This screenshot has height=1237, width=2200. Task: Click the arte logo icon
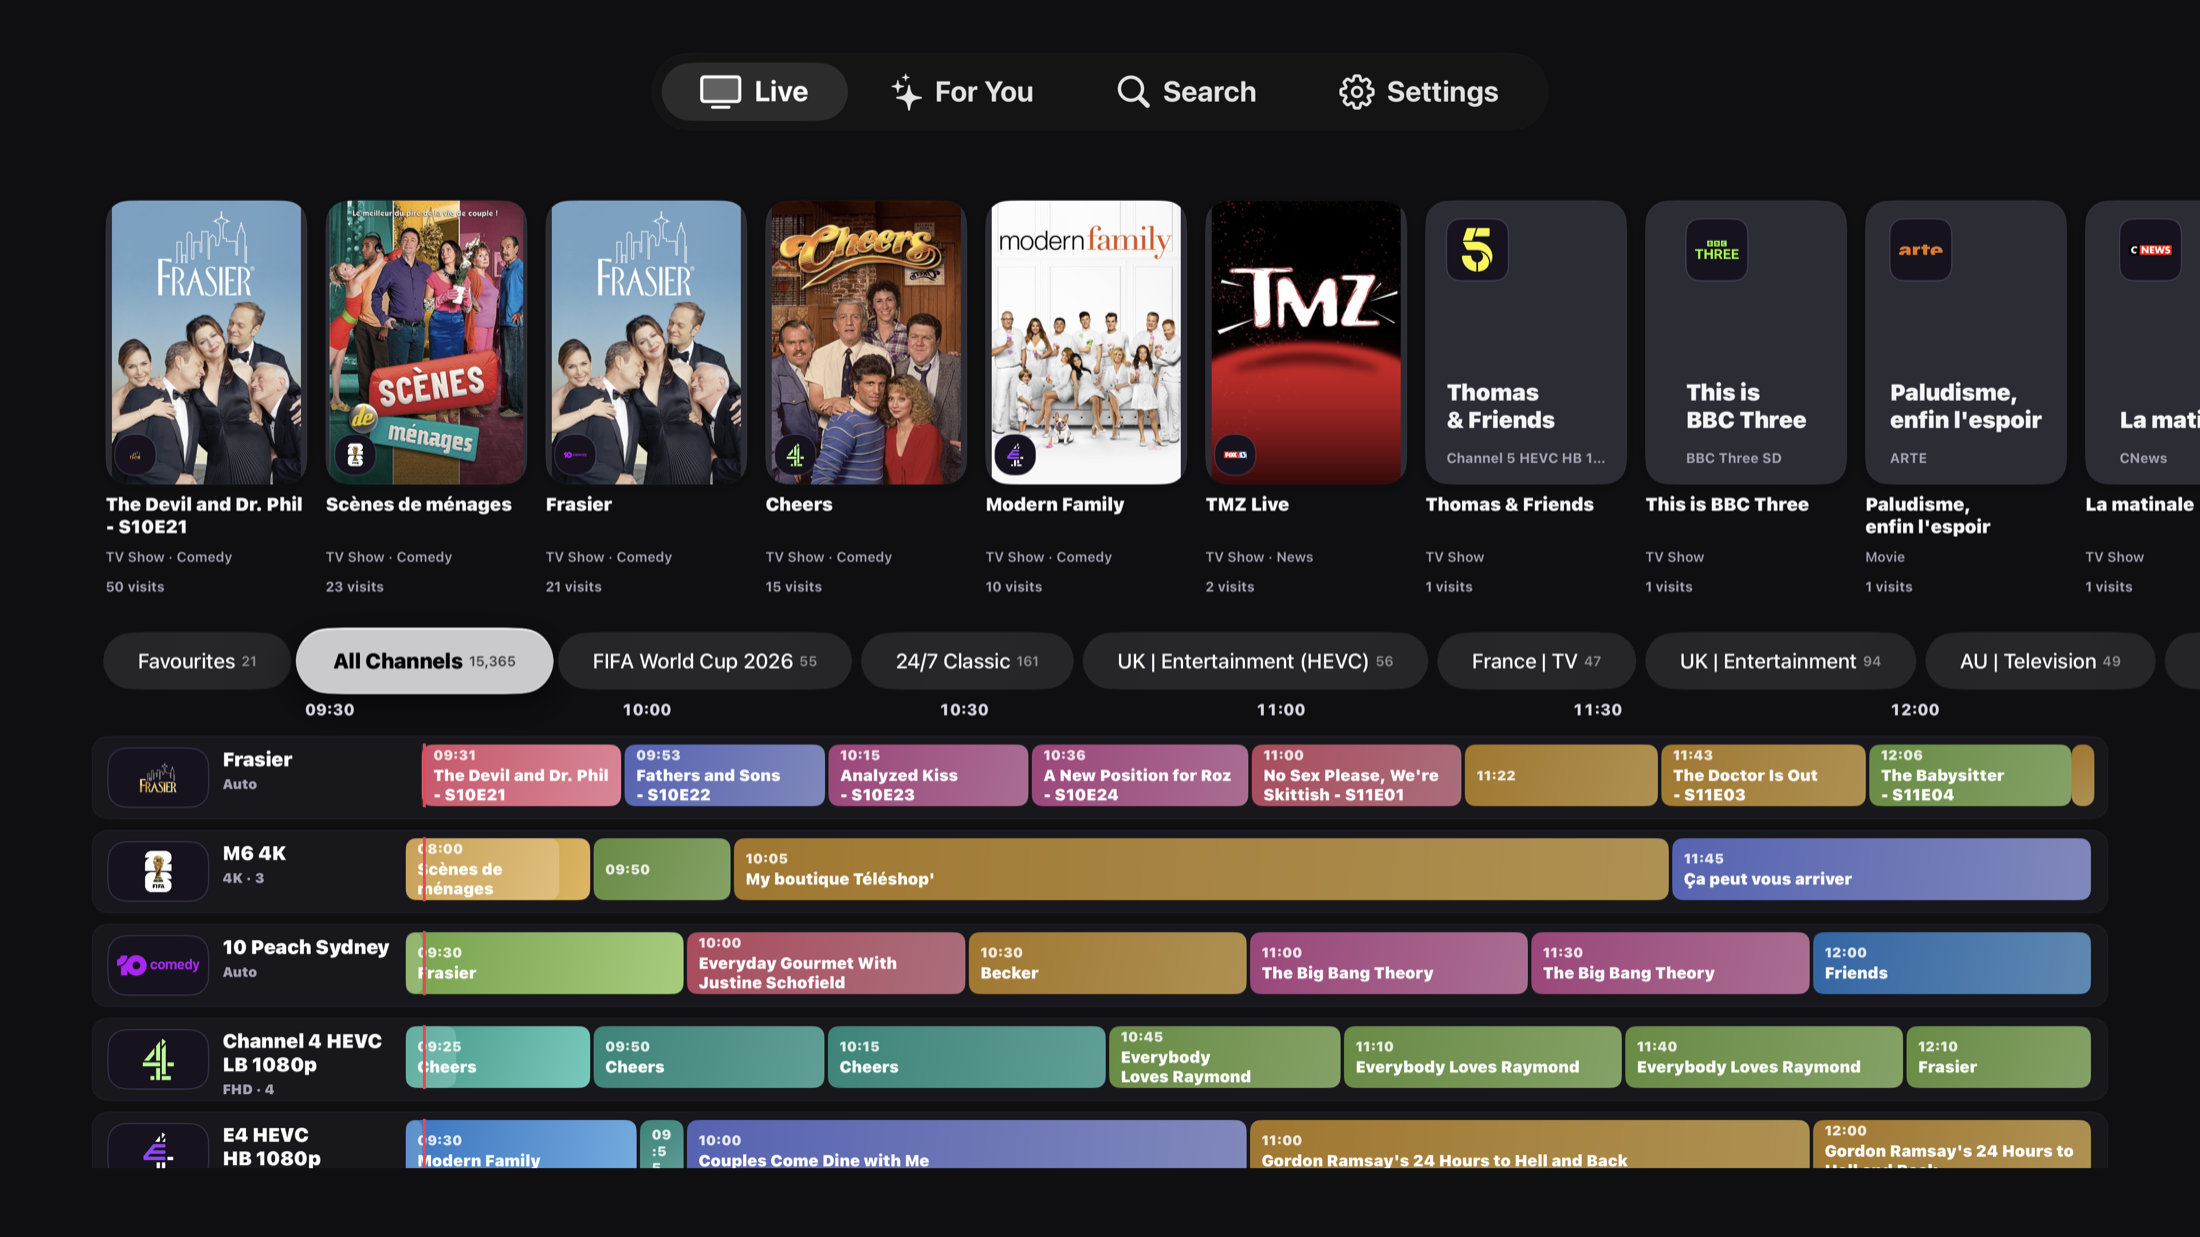click(1920, 250)
